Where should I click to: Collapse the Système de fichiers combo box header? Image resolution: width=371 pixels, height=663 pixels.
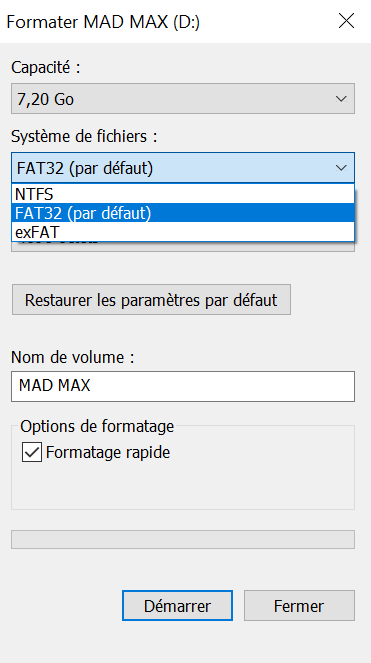[x=183, y=167]
